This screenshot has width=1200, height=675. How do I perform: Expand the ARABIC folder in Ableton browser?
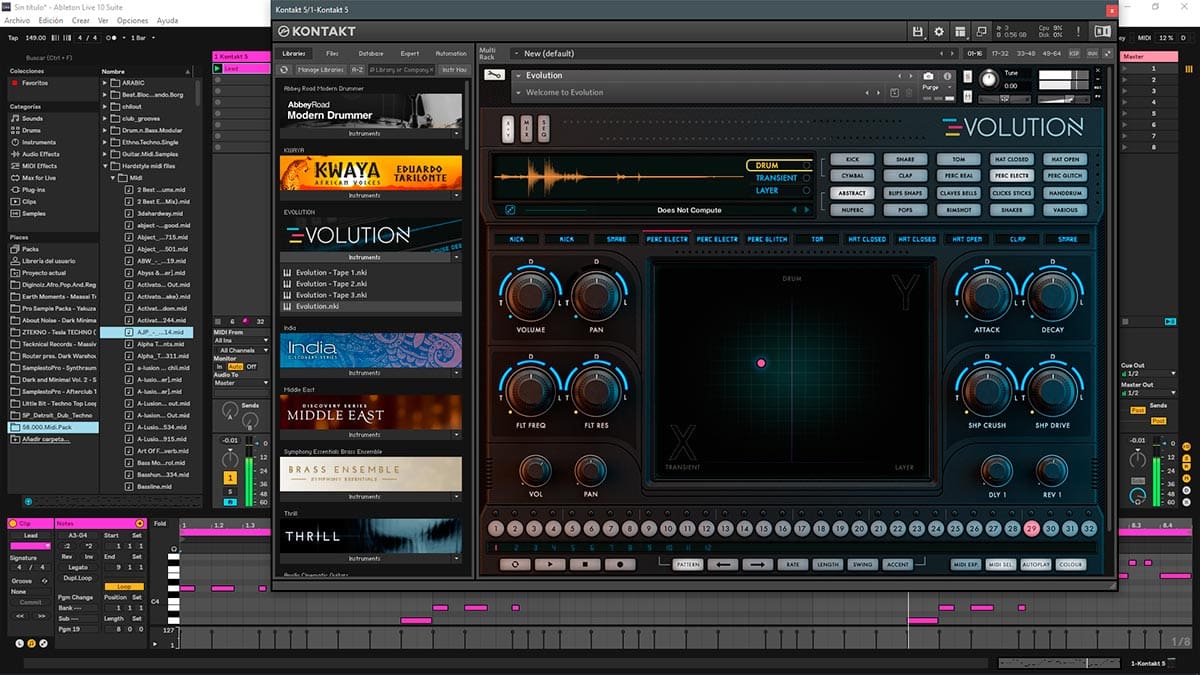click(106, 83)
